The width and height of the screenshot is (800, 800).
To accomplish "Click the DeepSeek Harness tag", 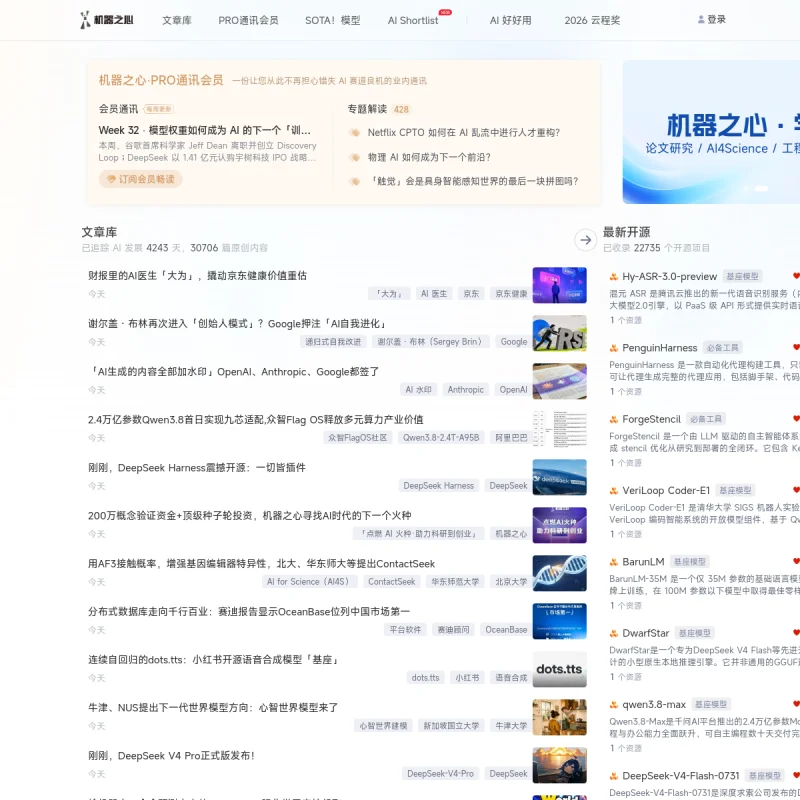I will 438,486.
